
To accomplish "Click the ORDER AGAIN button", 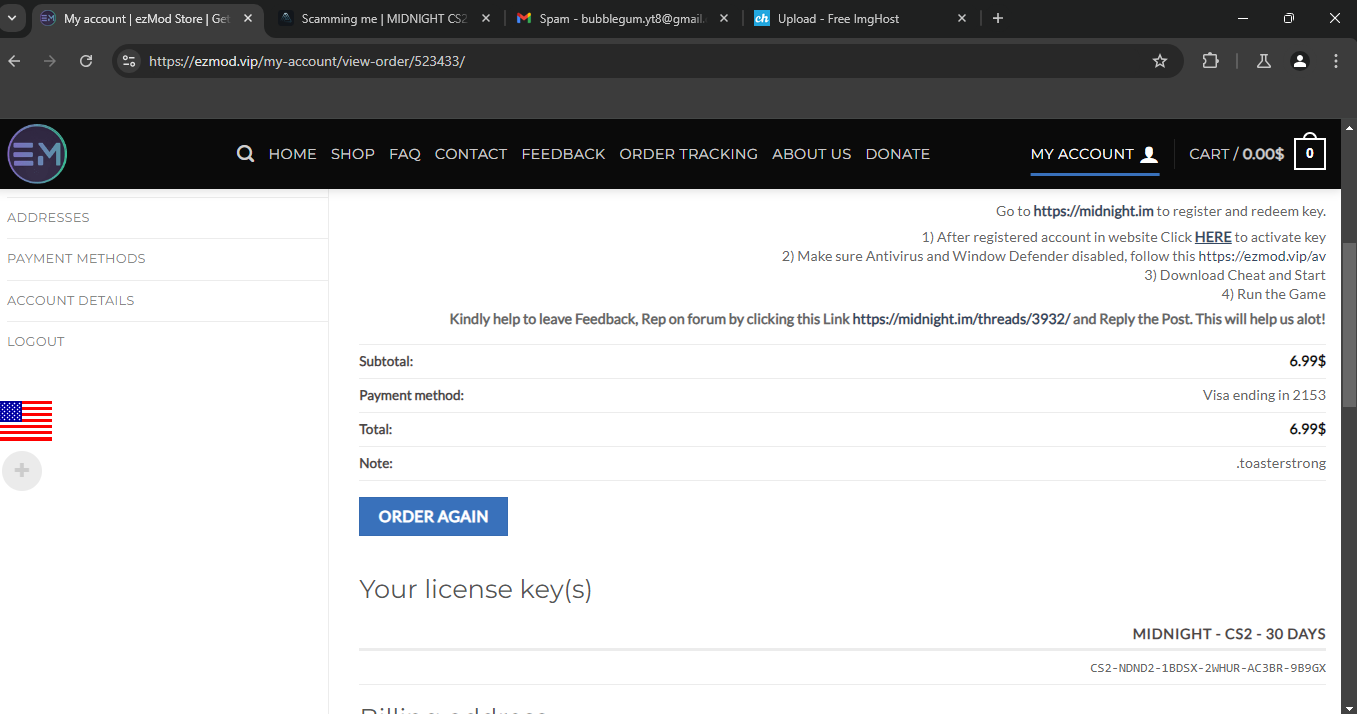I will pos(433,516).
